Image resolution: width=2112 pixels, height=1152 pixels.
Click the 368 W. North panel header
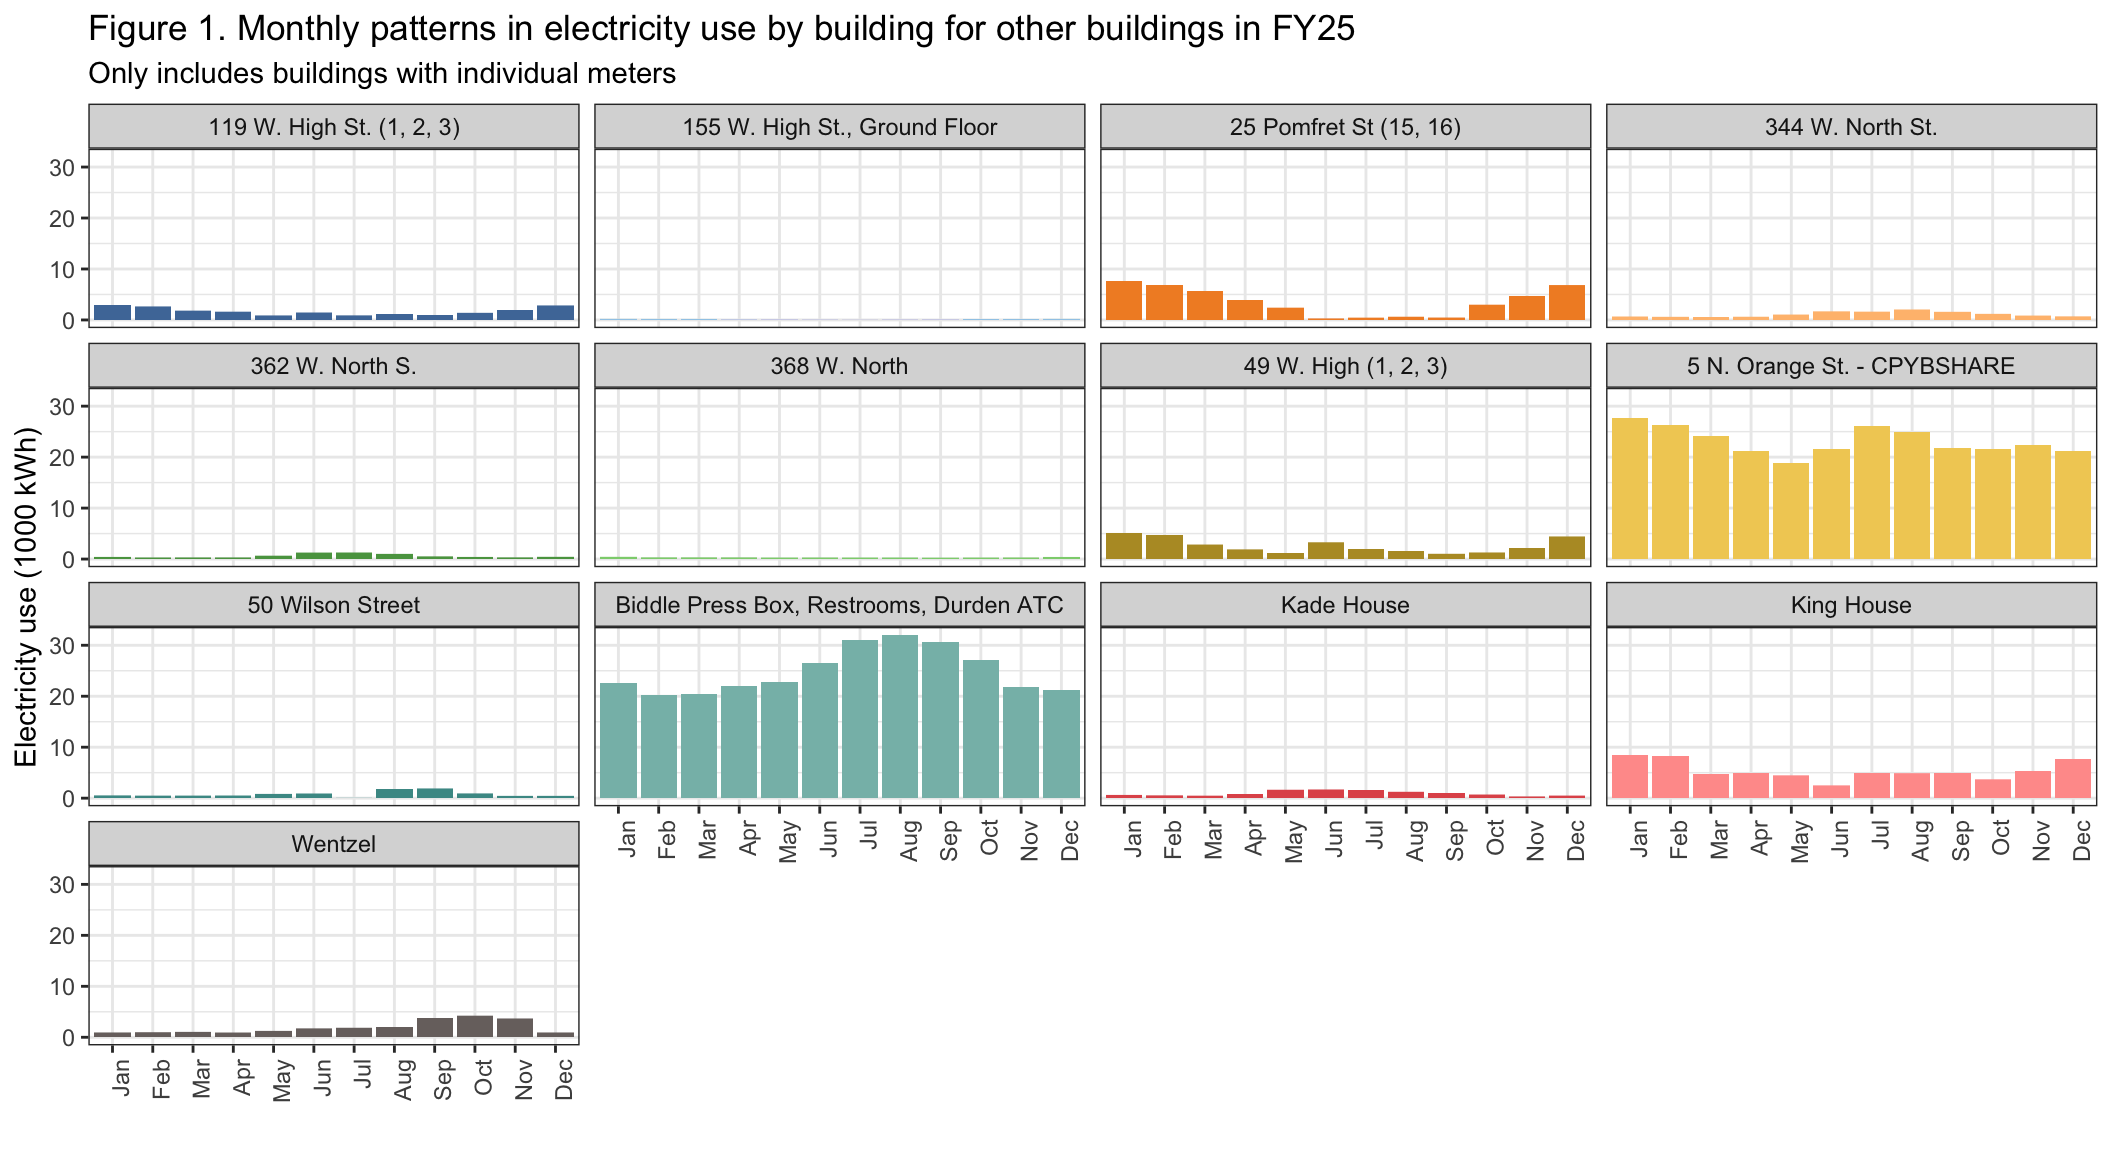838,366
